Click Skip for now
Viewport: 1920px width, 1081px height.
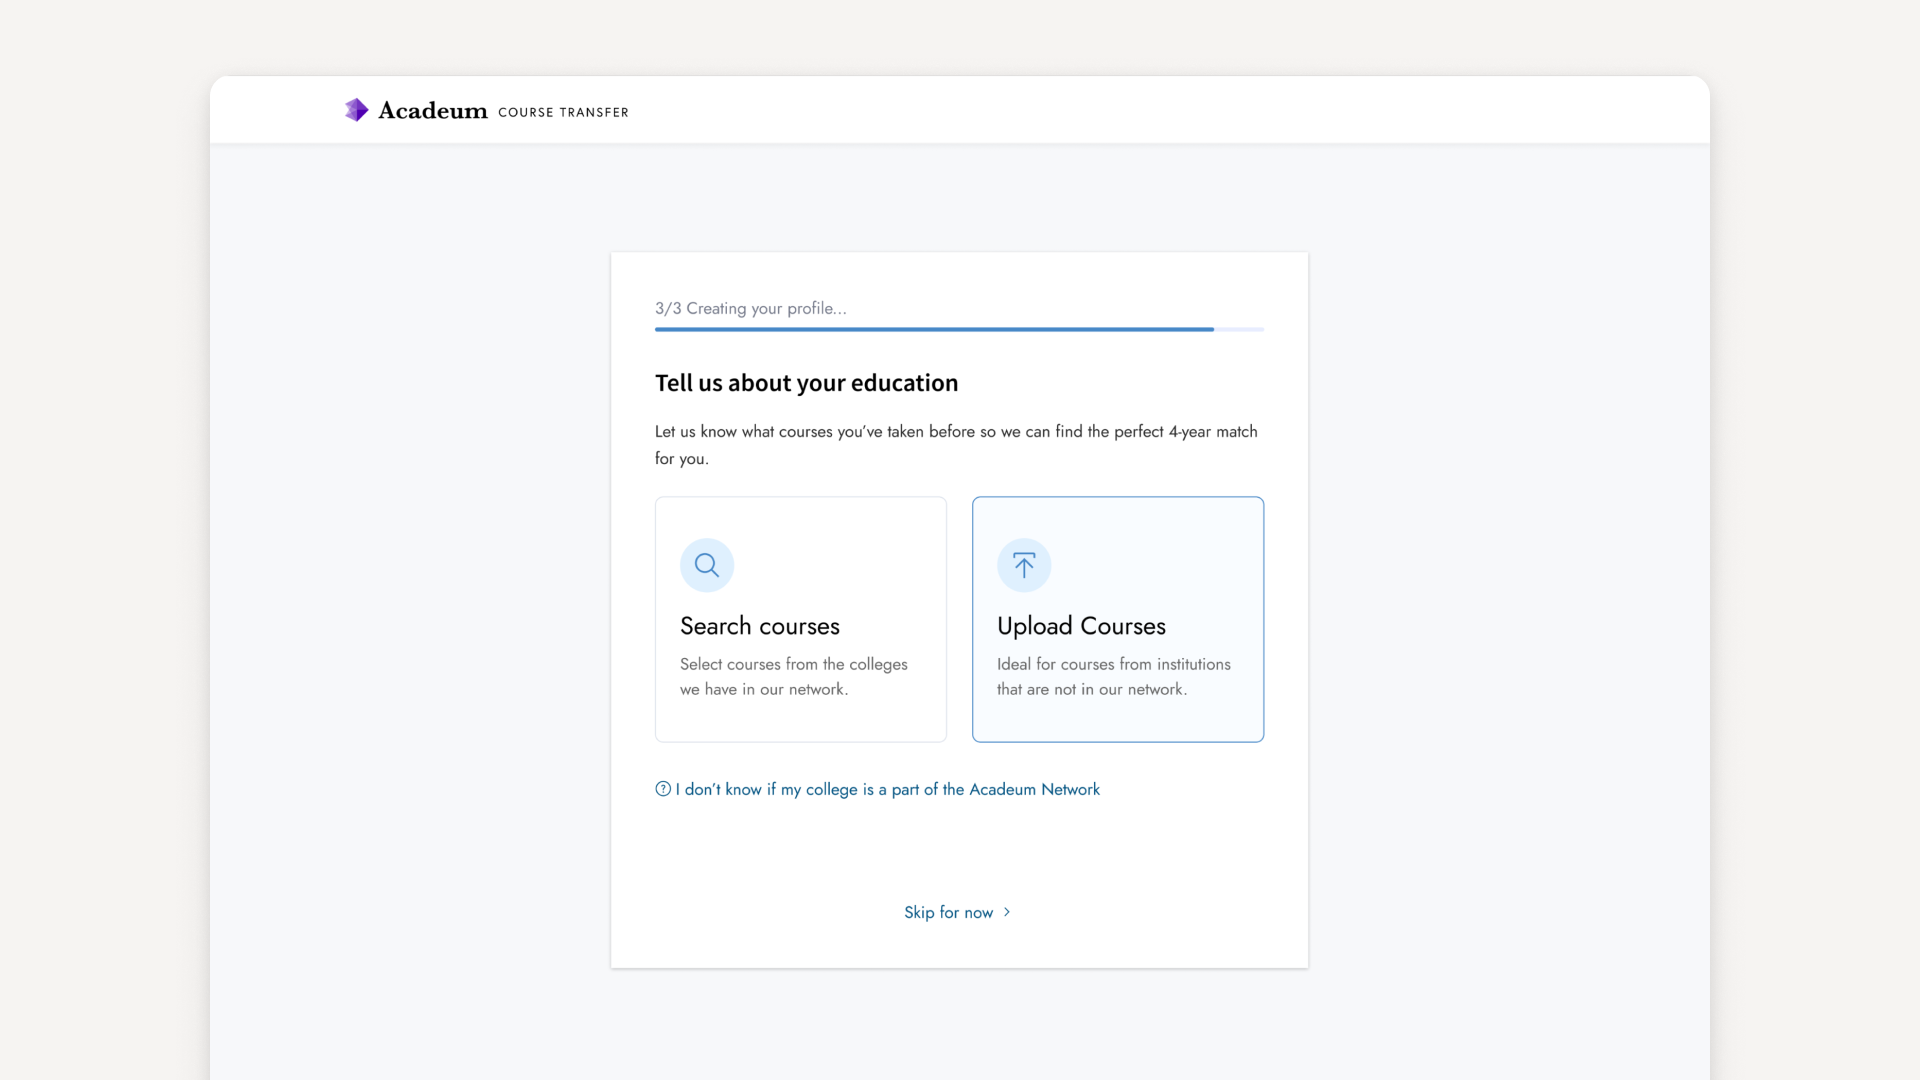tap(948, 912)
